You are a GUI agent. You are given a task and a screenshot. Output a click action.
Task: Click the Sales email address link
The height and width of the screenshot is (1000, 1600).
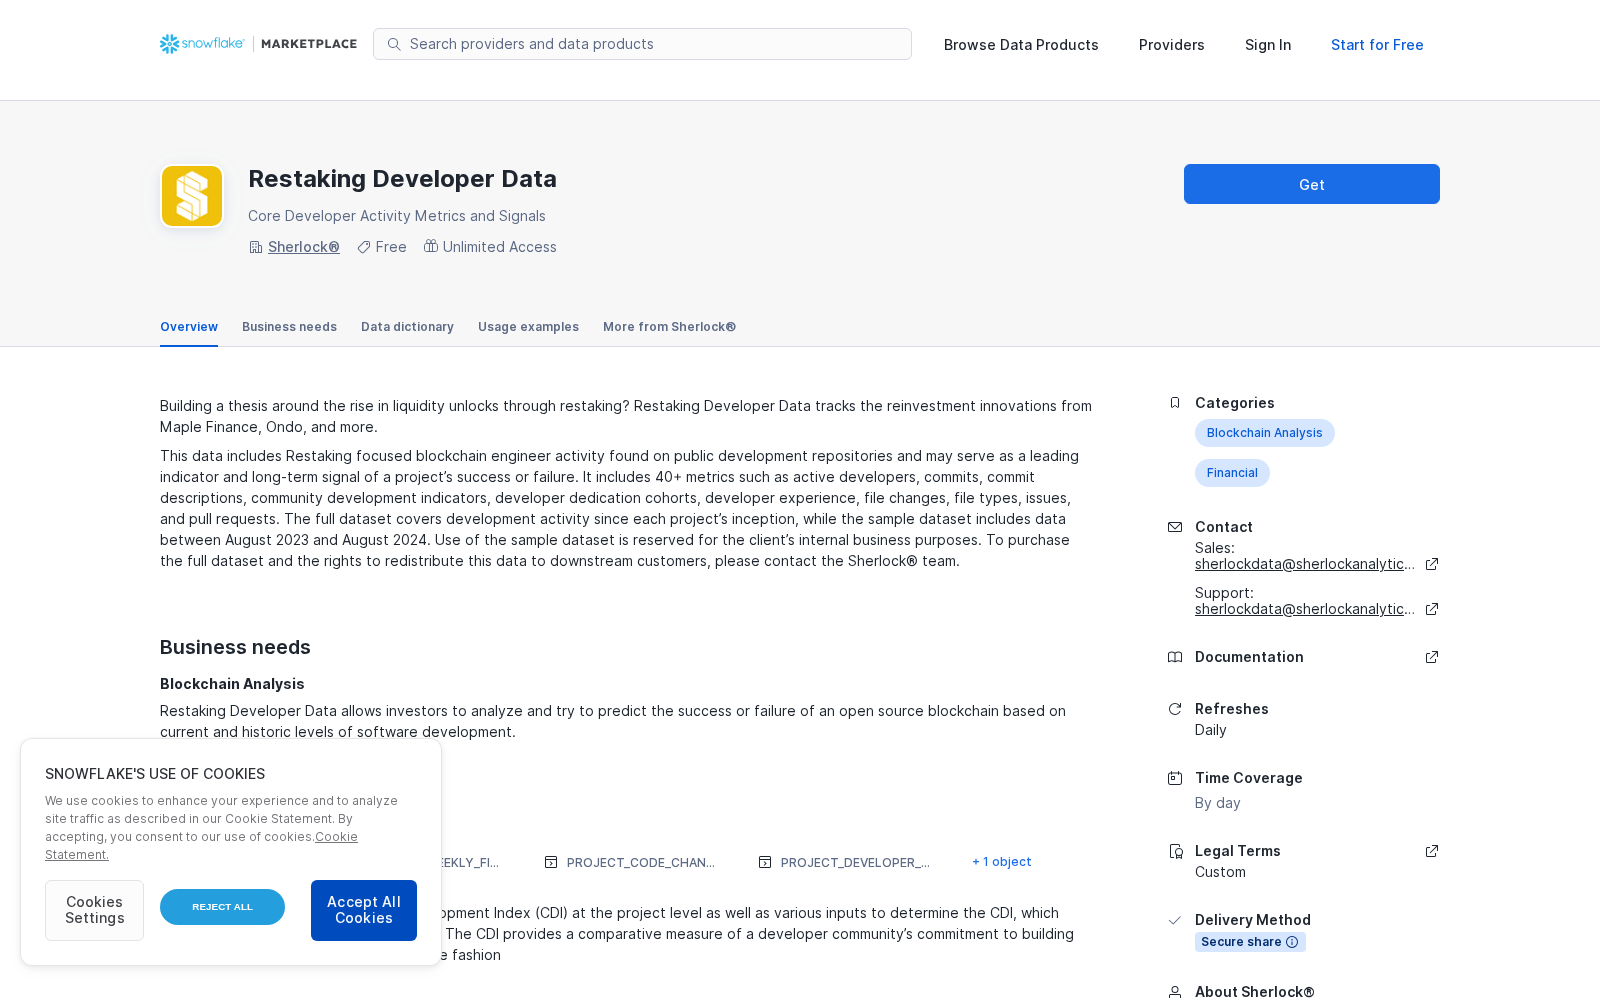(x=1305, y=564)
